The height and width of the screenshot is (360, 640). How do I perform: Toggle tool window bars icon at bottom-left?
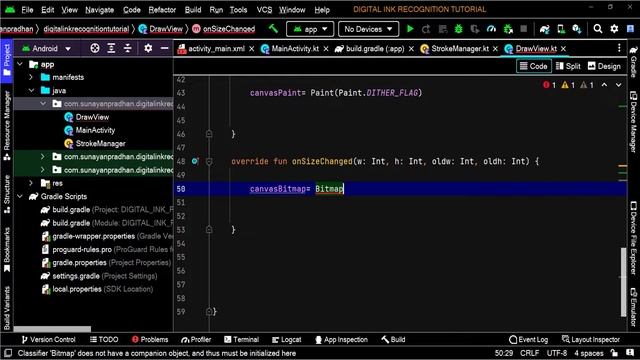click(8, 353)
